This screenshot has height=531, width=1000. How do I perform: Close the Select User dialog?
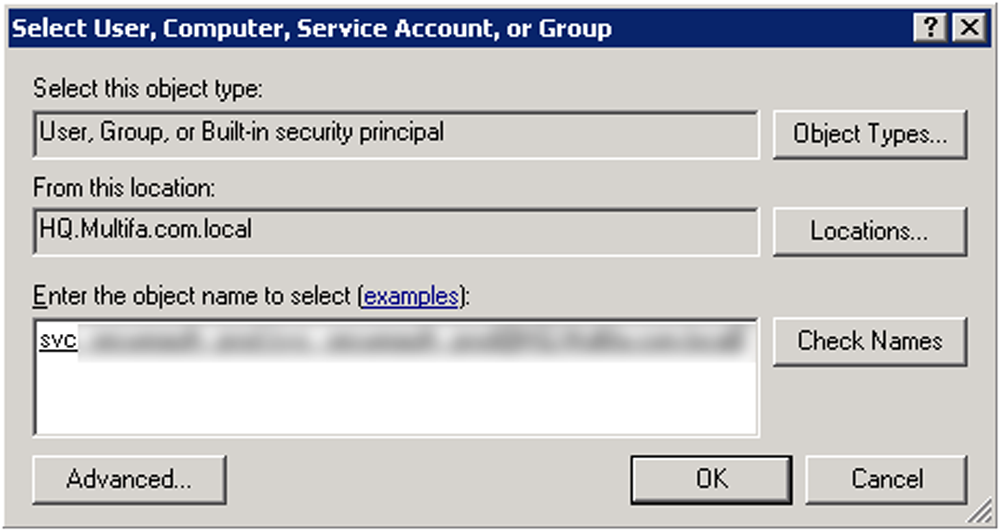coord(967,28)
